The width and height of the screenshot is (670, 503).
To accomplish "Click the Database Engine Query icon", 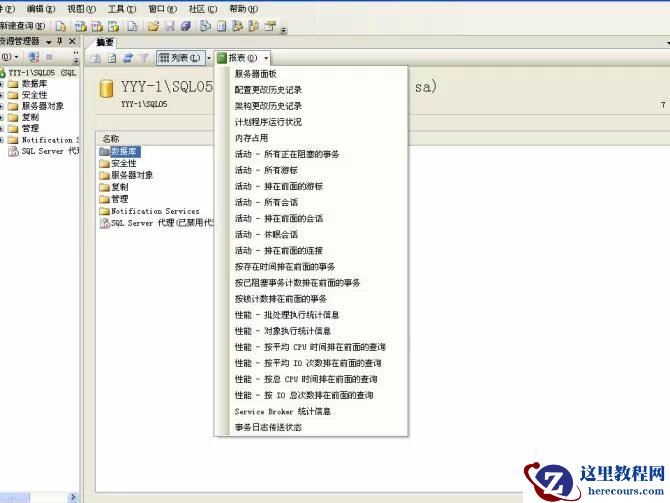I will [x=61, y=26].
